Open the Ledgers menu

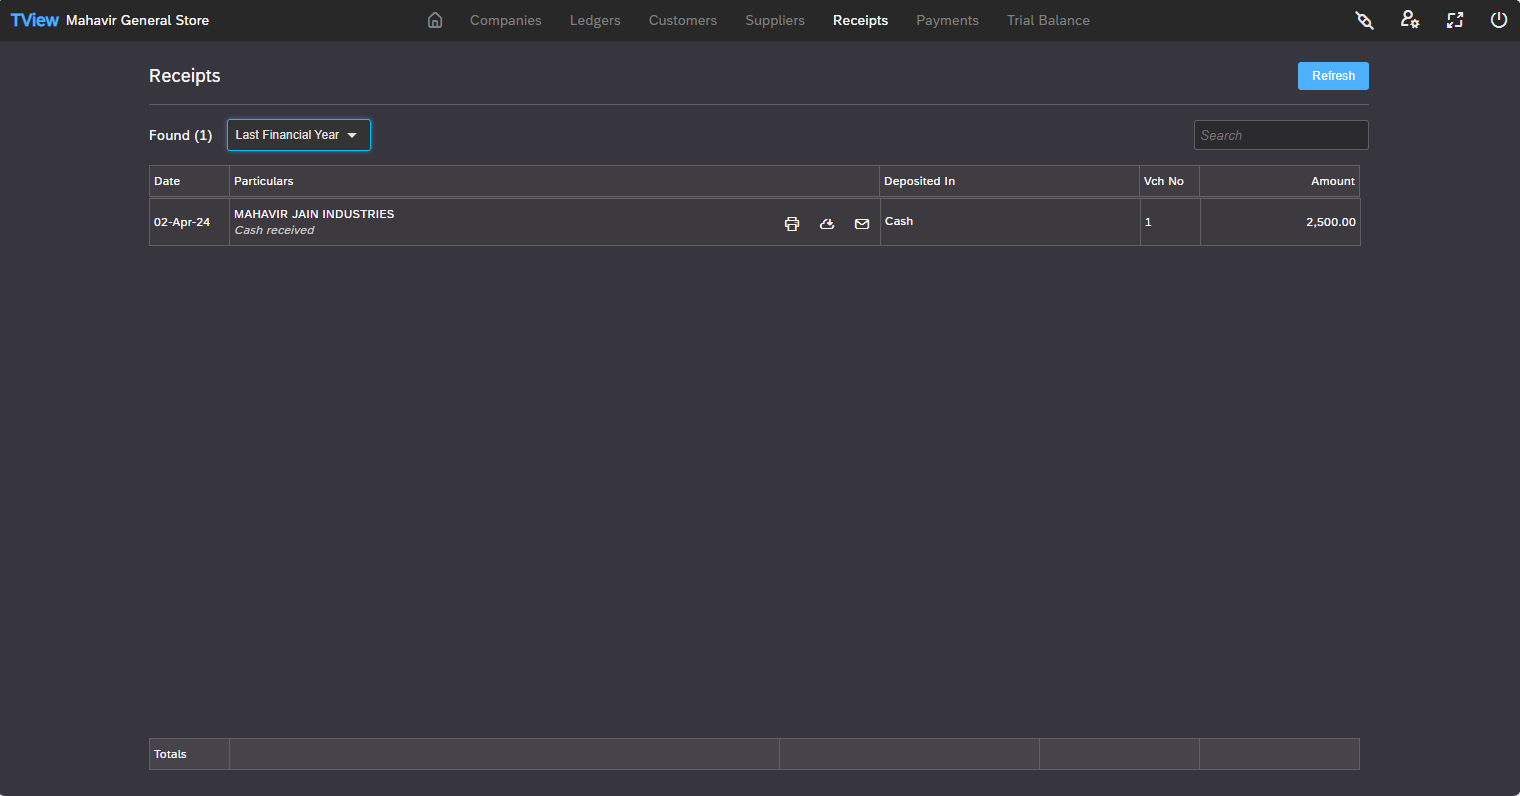[x=595, y=20]
